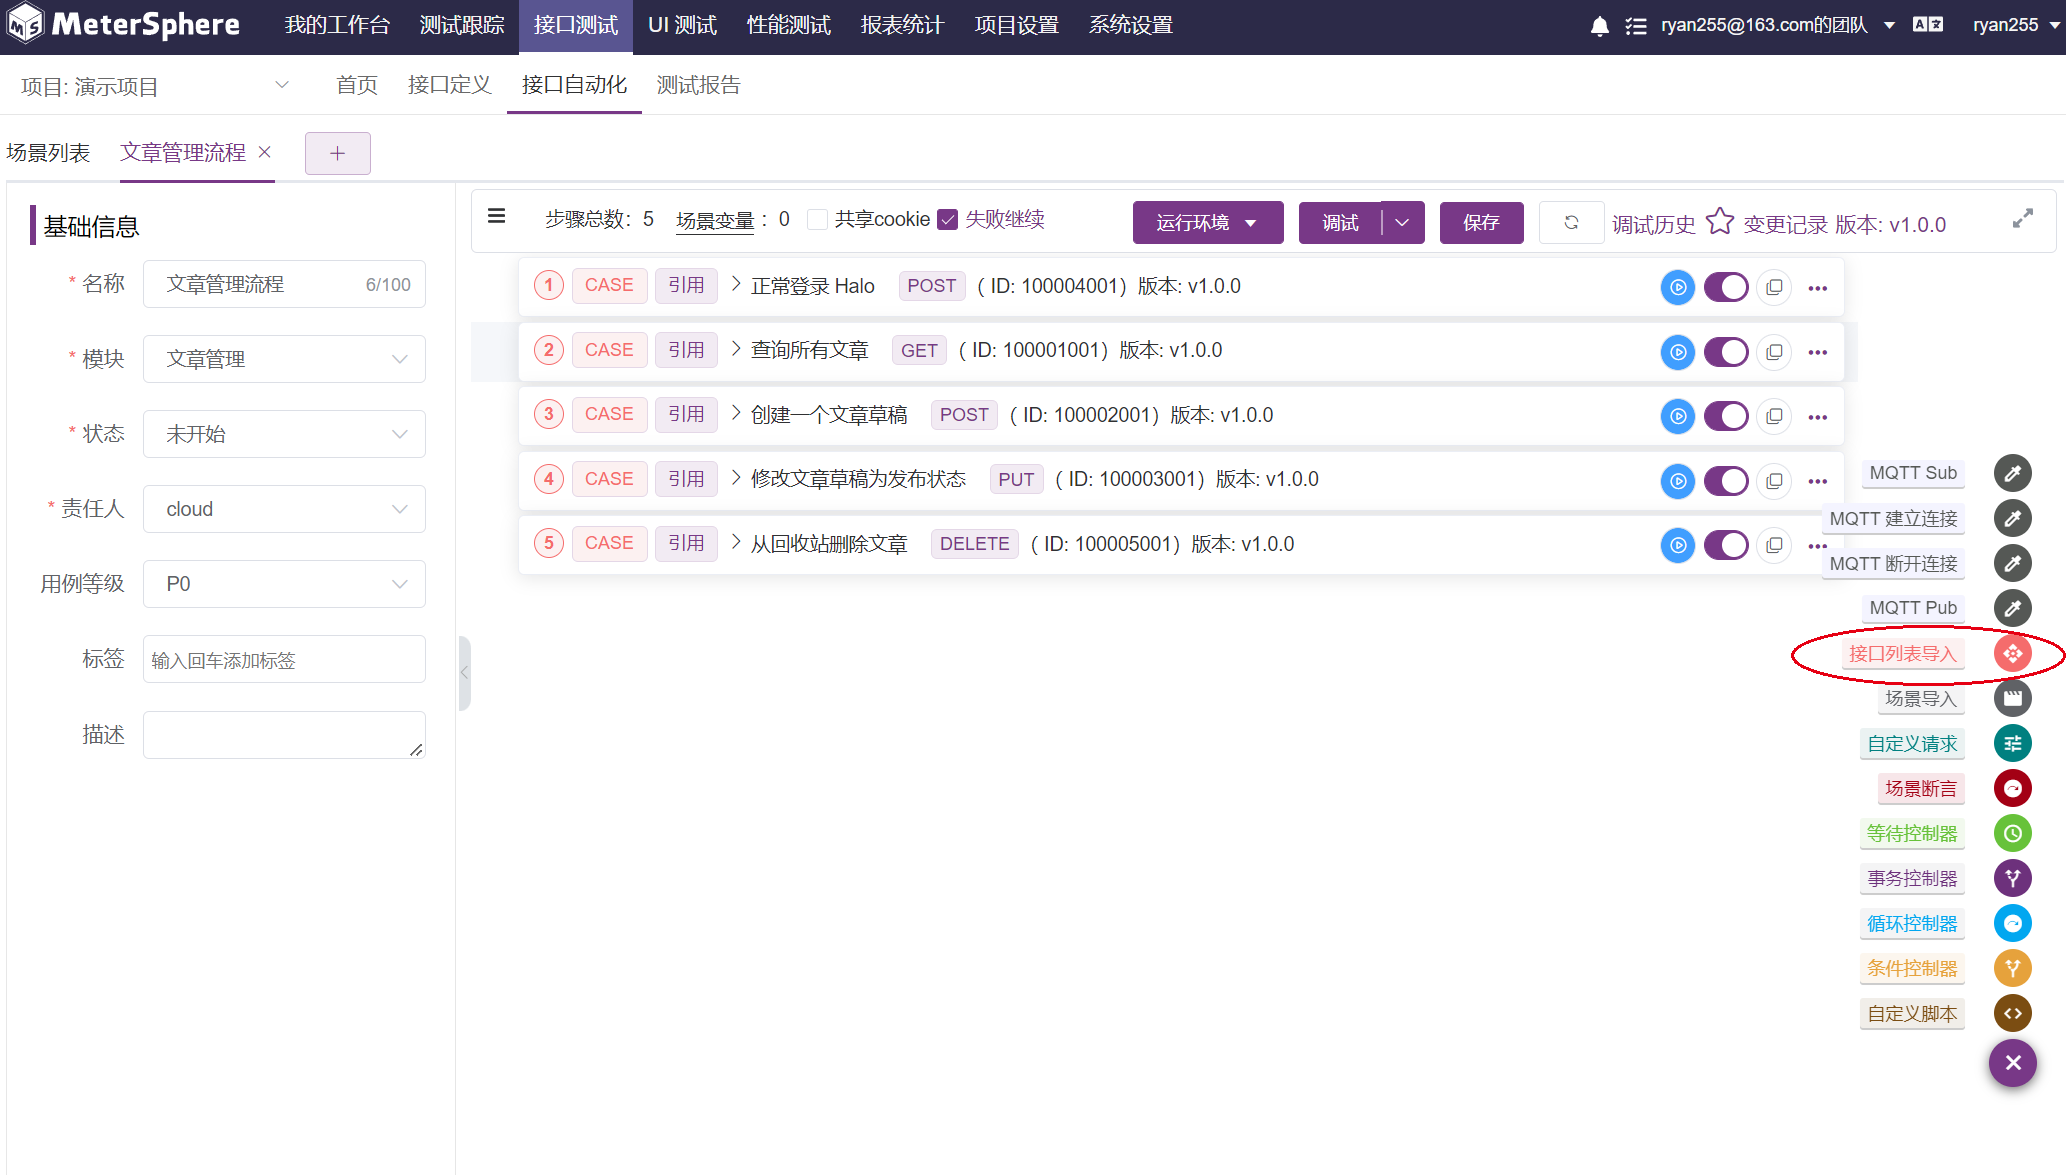Open 变更记录 link
This screenshot has width=2066, height=1175.
click(1785, 225)
